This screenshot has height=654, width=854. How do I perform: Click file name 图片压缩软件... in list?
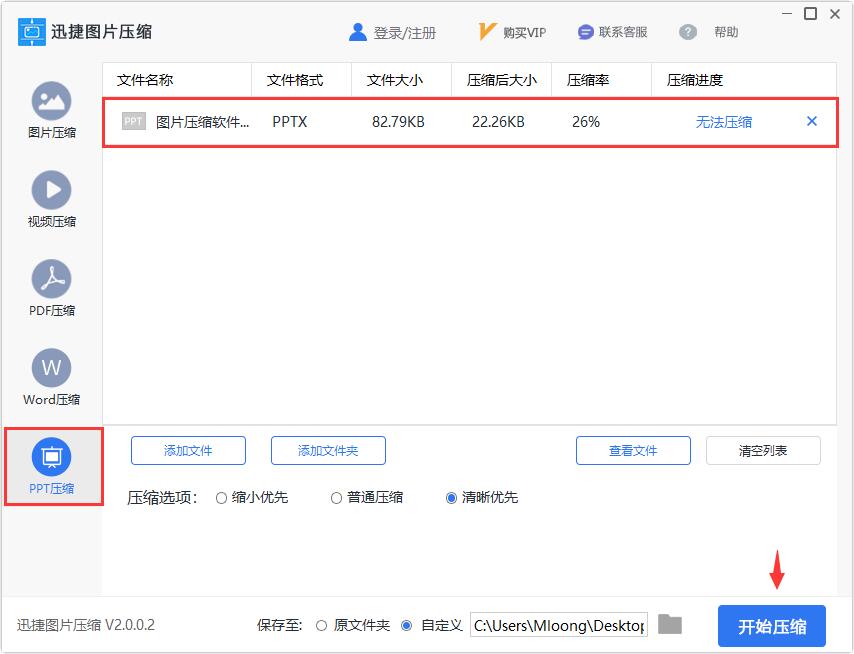202,121
